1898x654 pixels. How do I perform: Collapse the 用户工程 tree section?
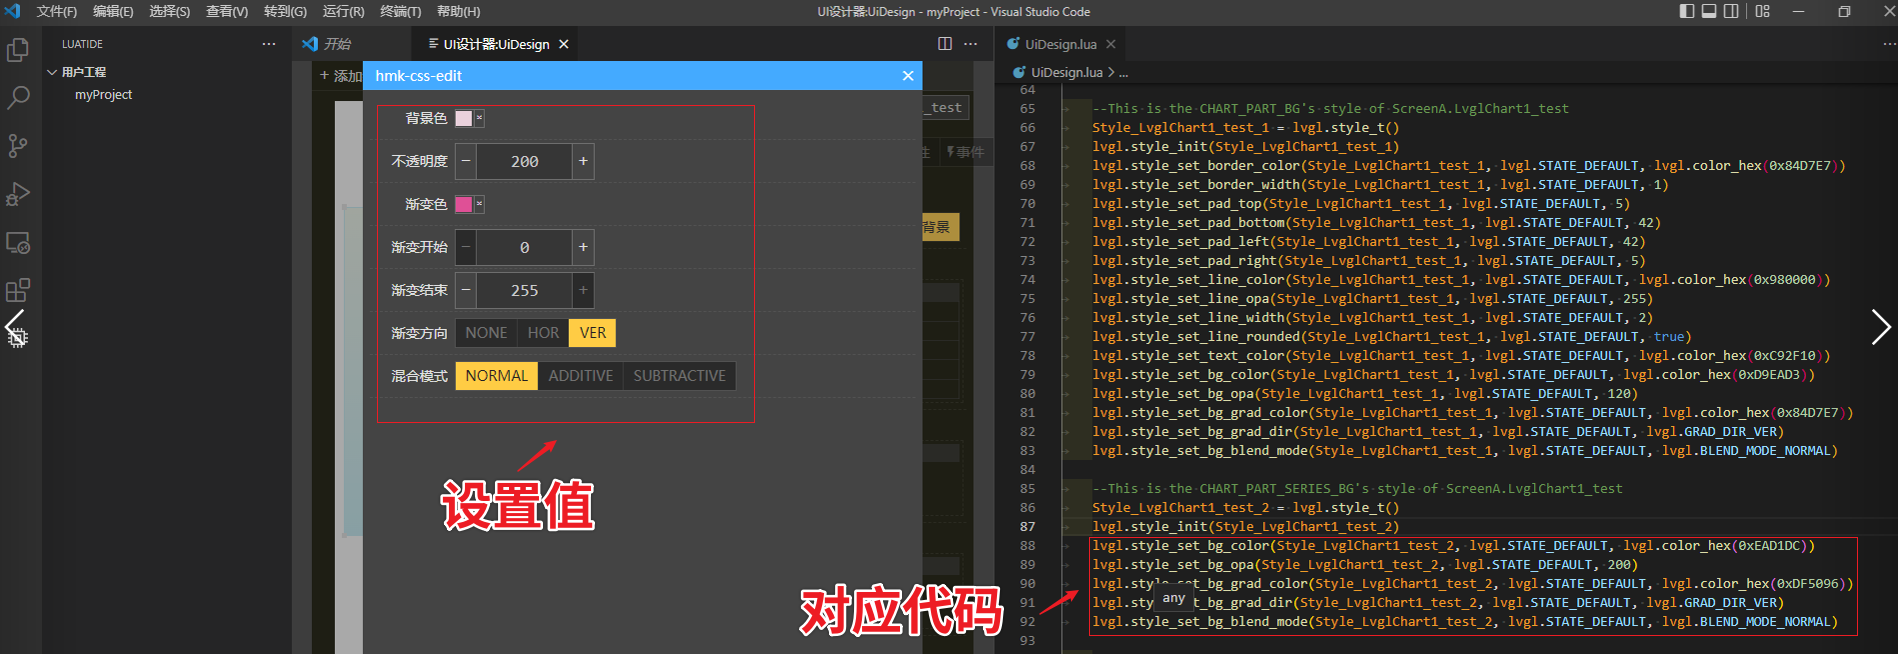52,72
